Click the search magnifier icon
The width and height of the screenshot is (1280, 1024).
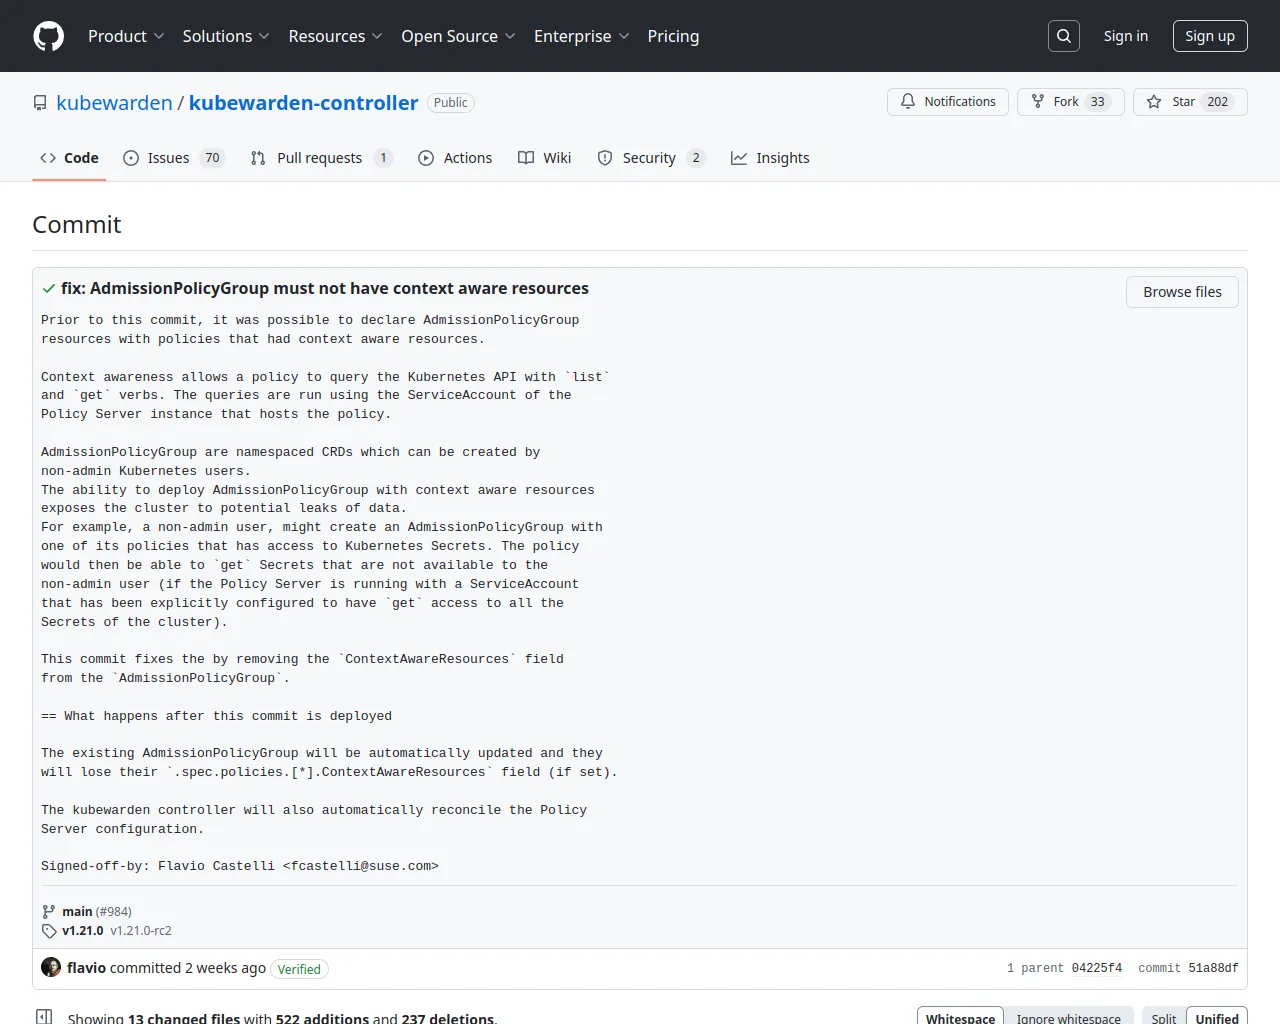click(x=1064, y=36)
